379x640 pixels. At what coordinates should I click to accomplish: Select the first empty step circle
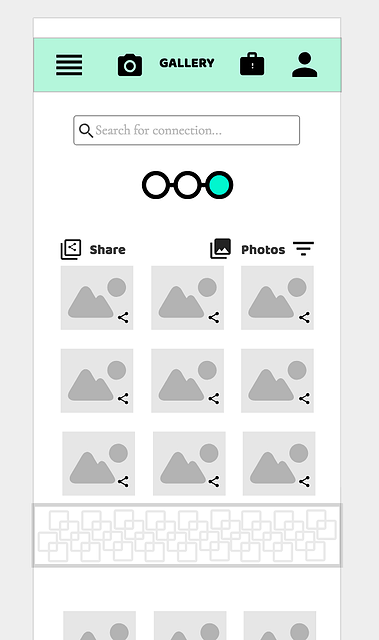pyautogui.click(x=155, y=185)
